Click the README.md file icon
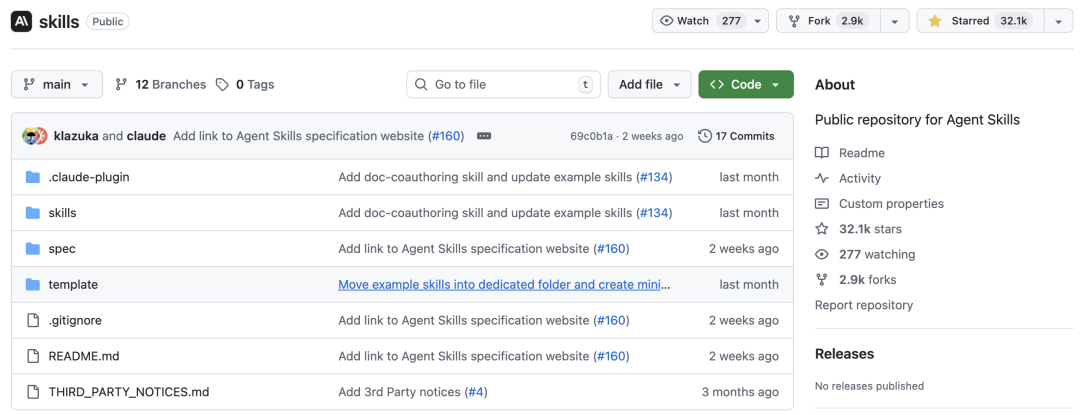Image resolution: width=1080 pixels, height=415 pixels. pyautogui.click(x=32, y=356)
